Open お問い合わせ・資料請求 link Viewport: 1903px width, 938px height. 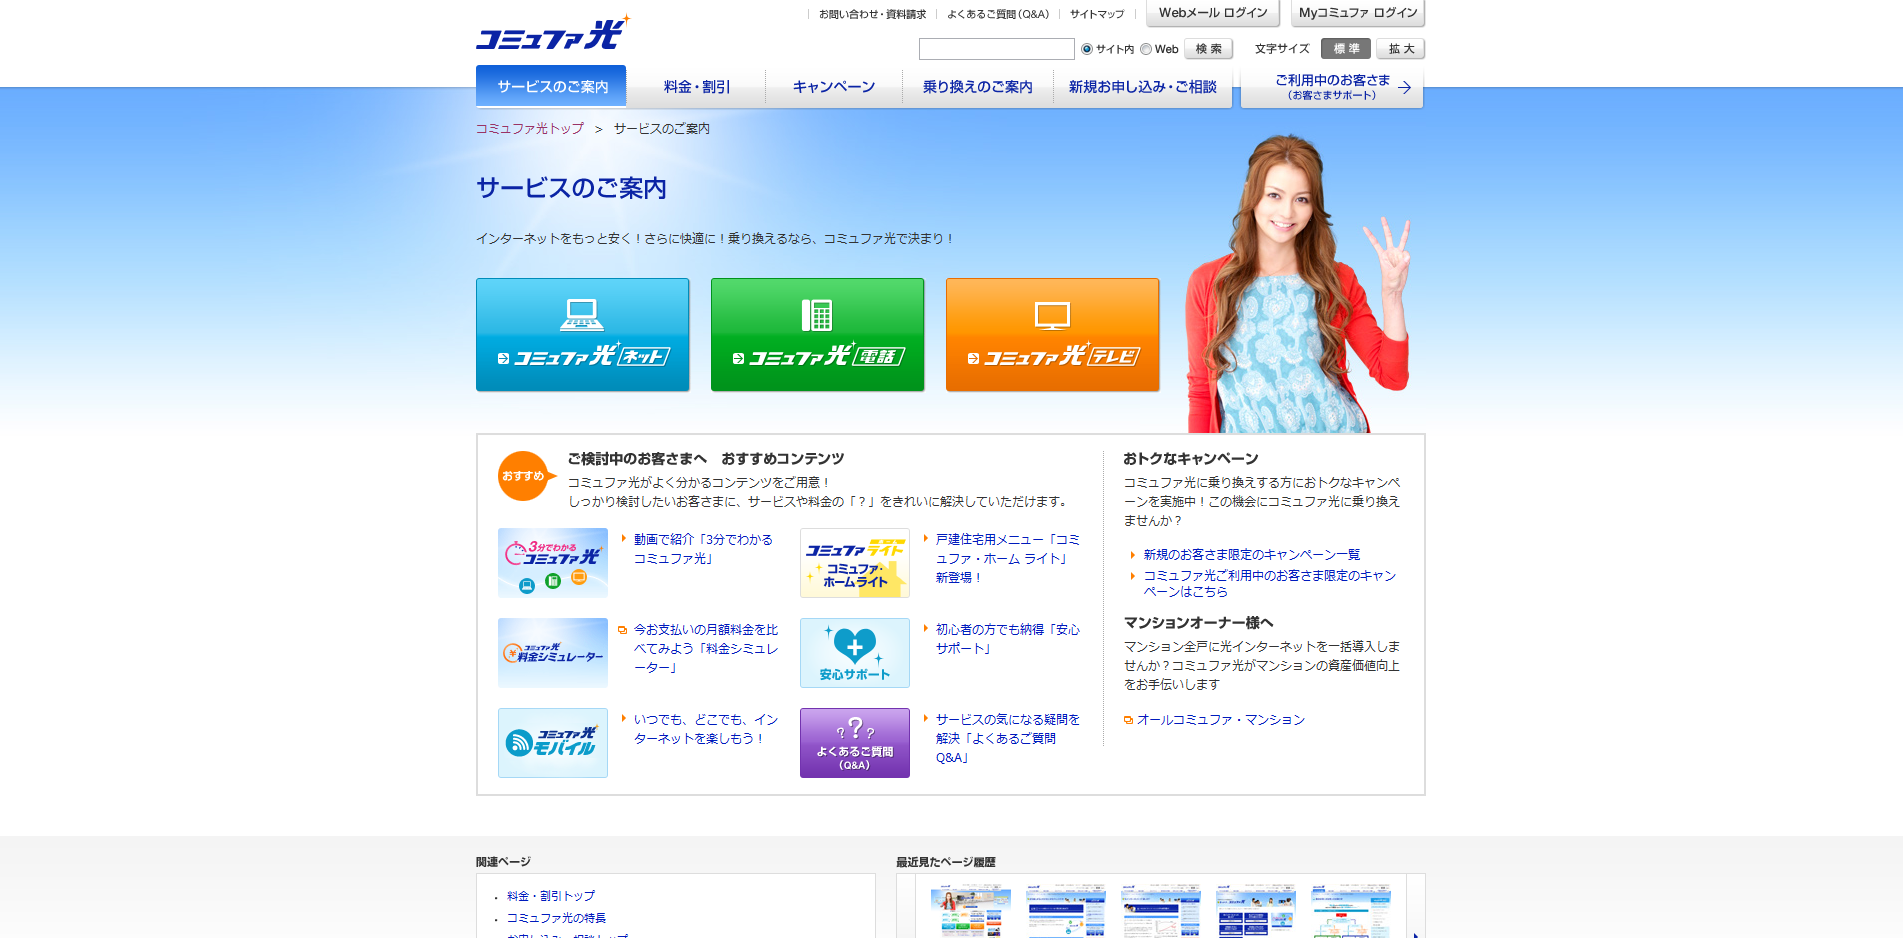[872, 14]
